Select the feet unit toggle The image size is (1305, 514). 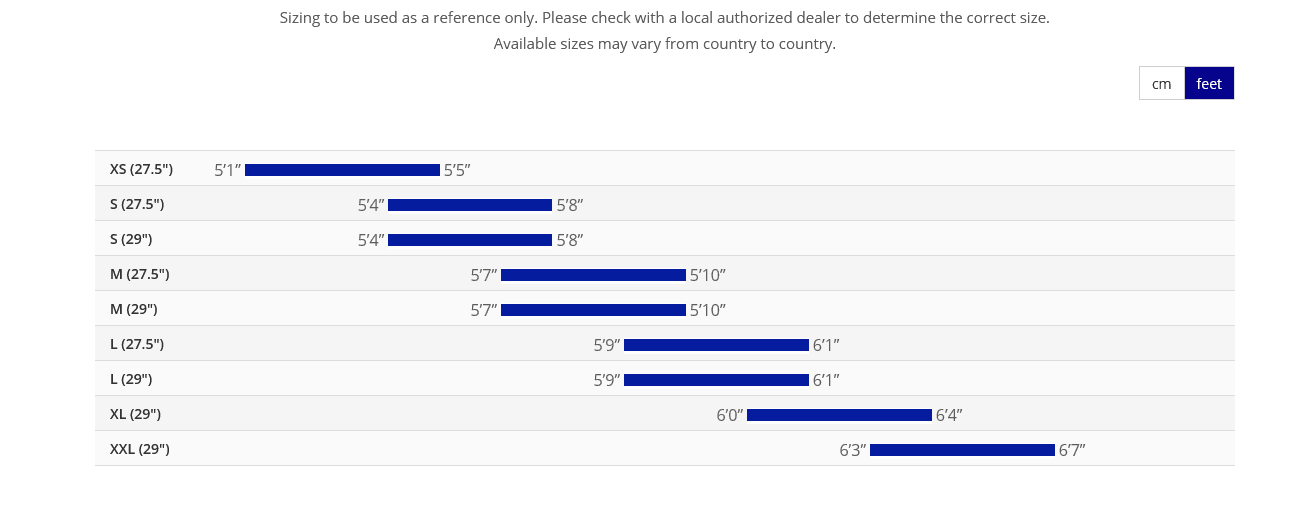click(x=1209, y=83)
